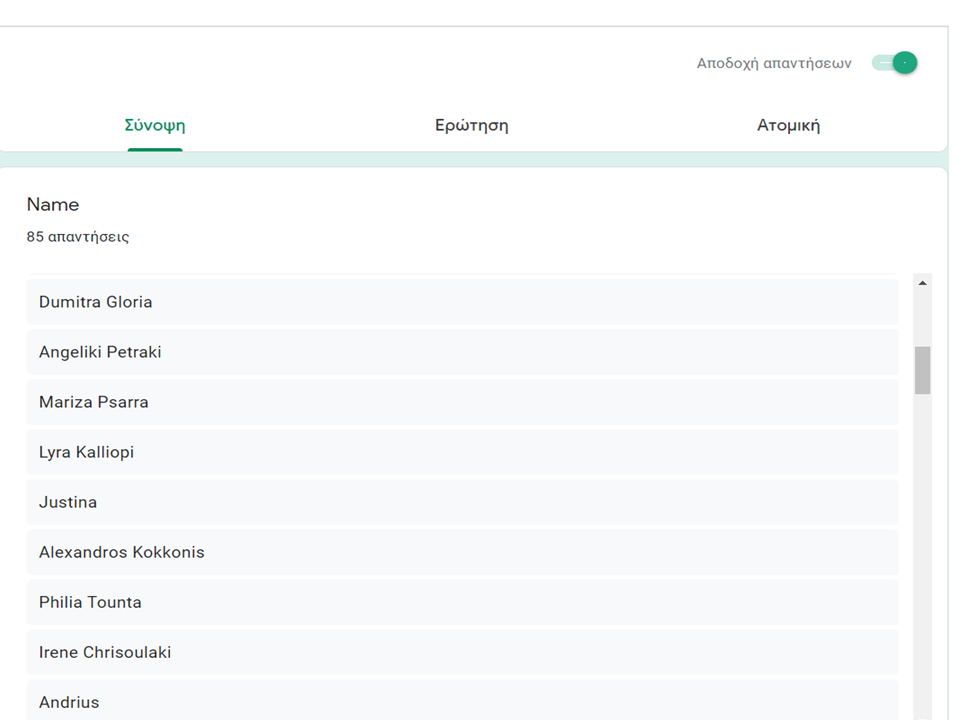The image size is (960, 720).
Task: Select the Ατομική tab
Action: click(788, 126)
